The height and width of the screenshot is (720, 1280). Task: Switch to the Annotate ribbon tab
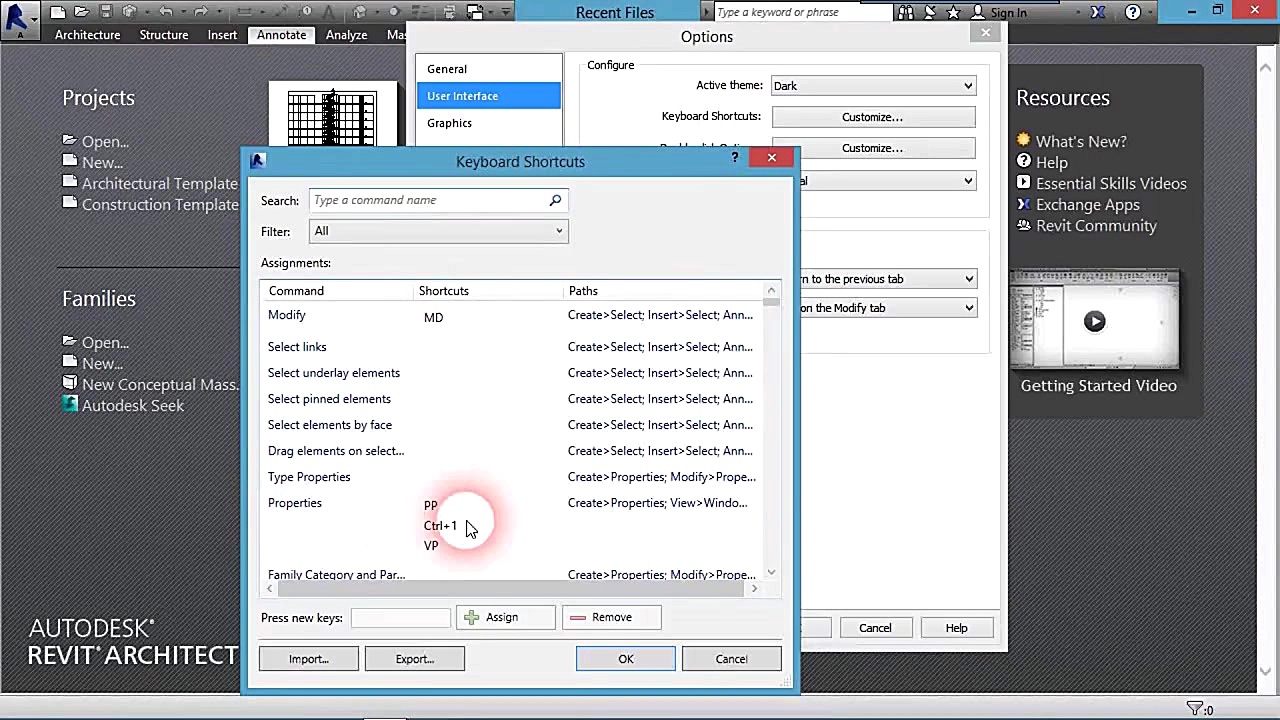(281, 35)
